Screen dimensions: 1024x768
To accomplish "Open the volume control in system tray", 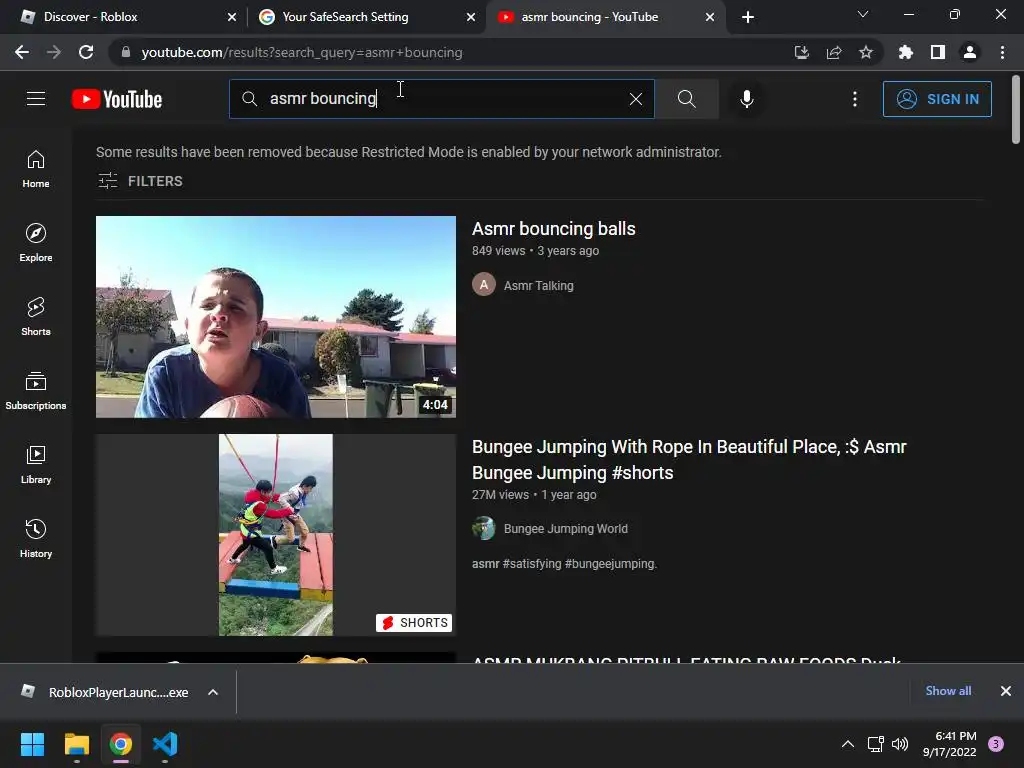I will (900, 744).
